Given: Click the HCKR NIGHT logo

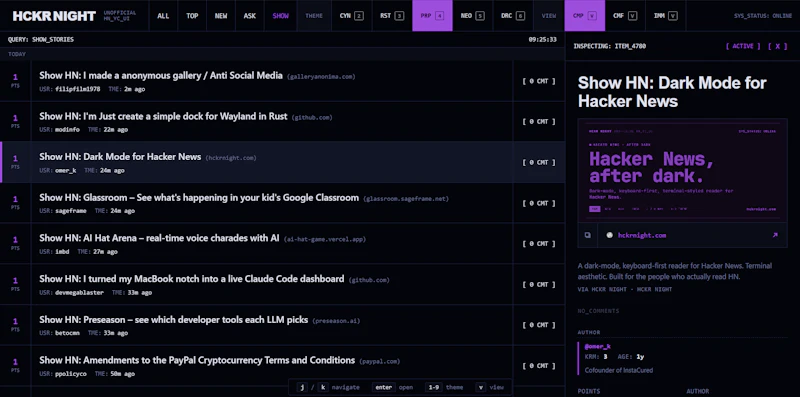Looking at the screenshot, I should pos(54,16).
